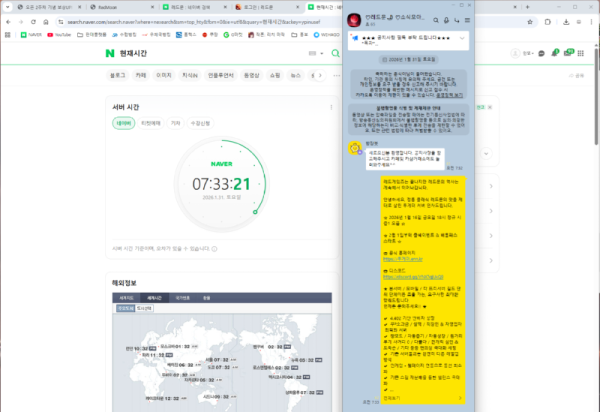Image resolution: width=600 pixels, height=412 pixels.
Task: Click third tab in overseas info bar
Action: coord(182,298)
